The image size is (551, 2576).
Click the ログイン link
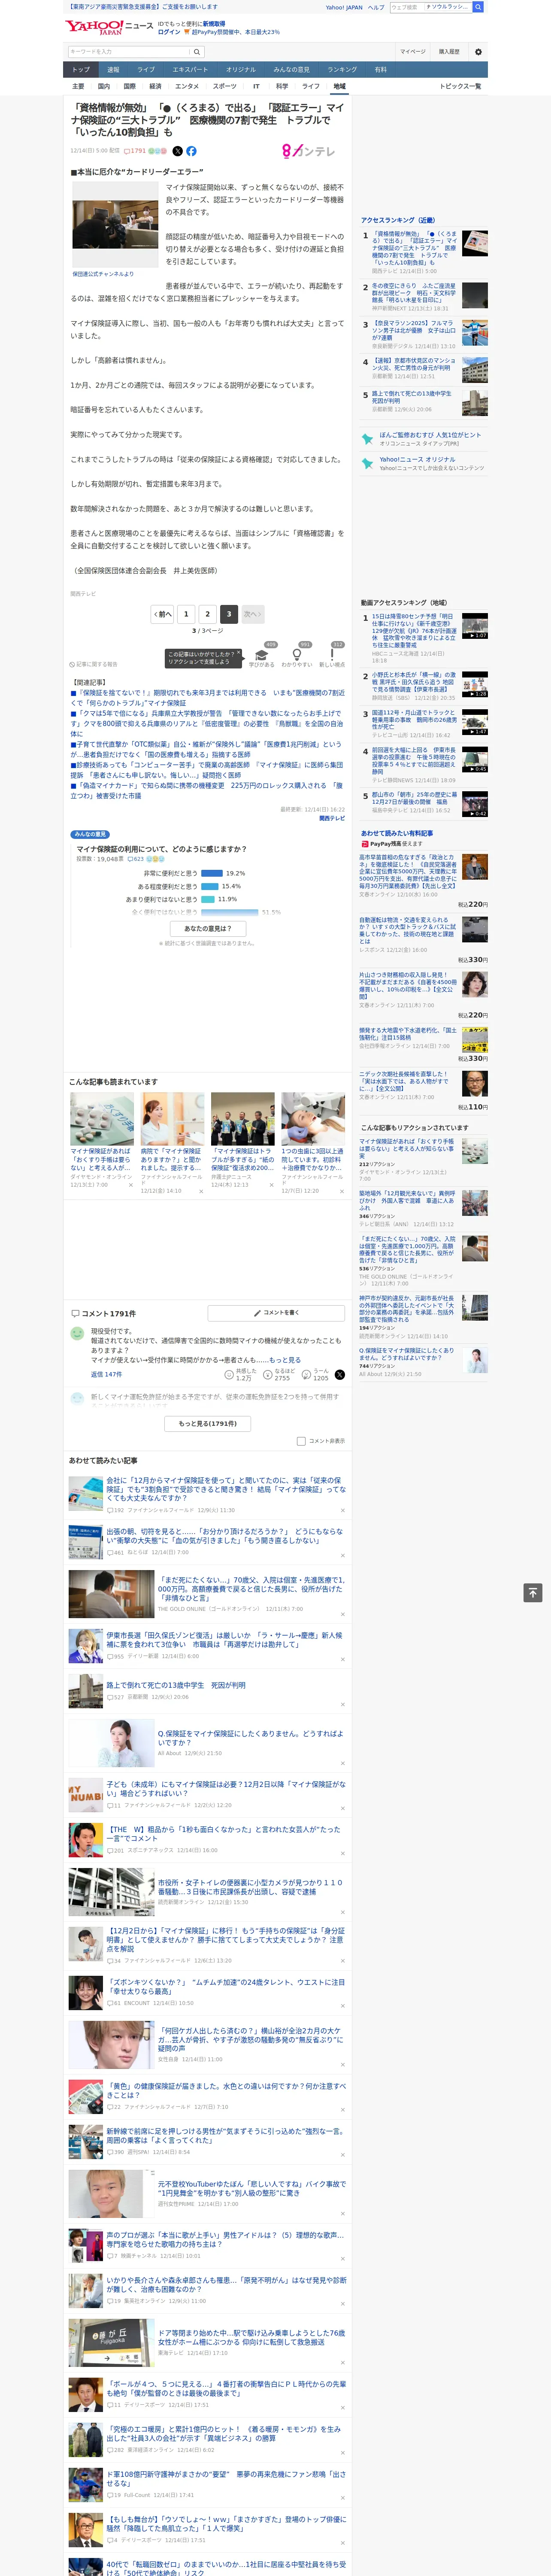pos(169,32)
